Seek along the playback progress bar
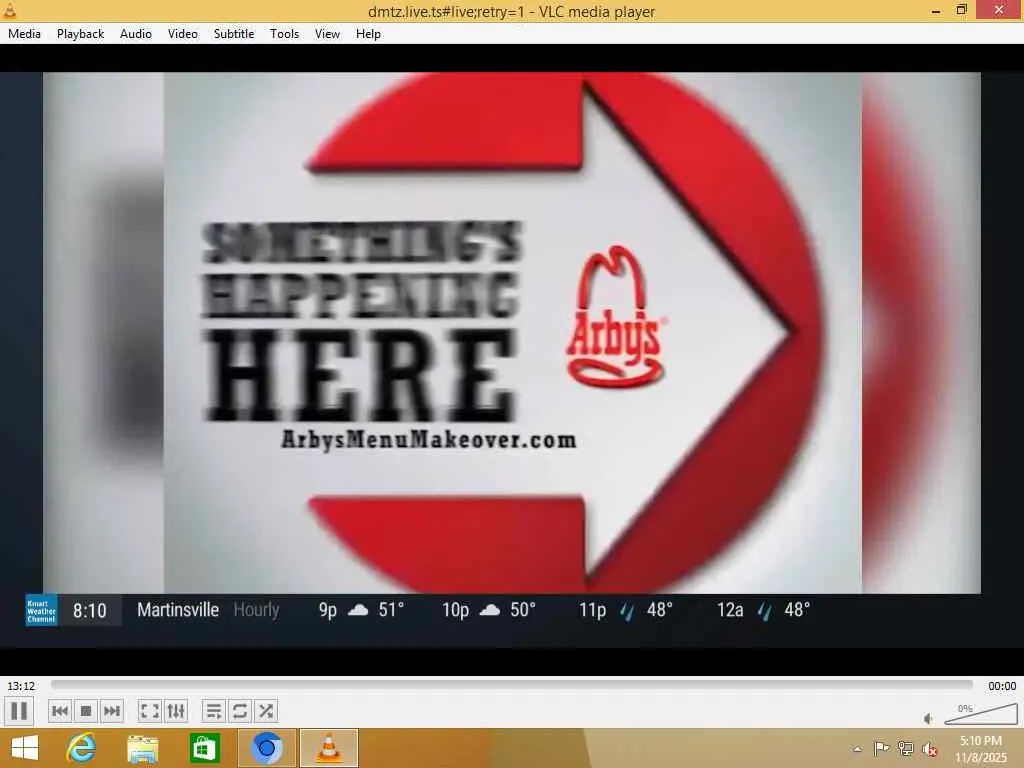 pyautogui.click(x=511, y=685)
